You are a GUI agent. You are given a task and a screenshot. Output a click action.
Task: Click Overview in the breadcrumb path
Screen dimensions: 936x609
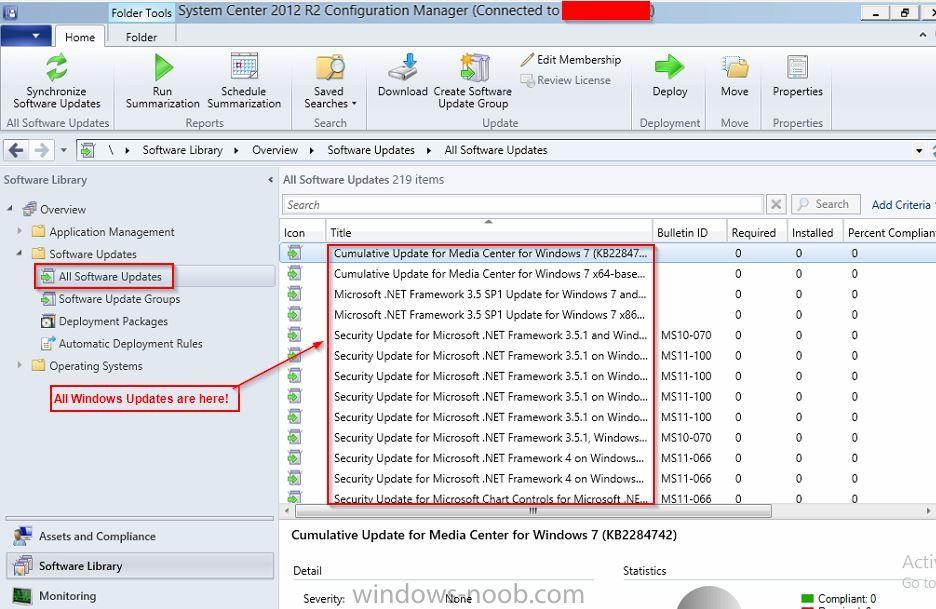[275, 150]
